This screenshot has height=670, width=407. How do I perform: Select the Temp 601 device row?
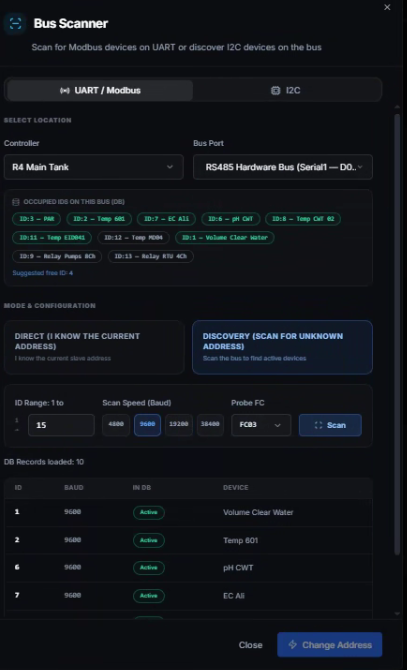pyautogui.click(x=188, y=541)
